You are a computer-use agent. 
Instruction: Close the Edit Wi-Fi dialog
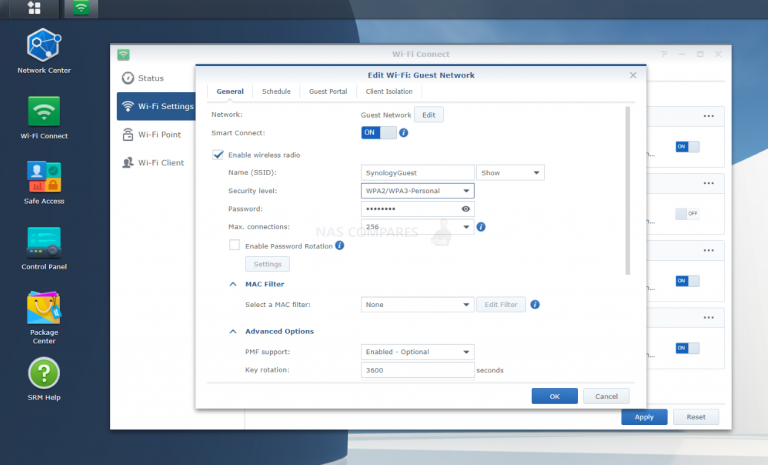click(x=633, y=75)
